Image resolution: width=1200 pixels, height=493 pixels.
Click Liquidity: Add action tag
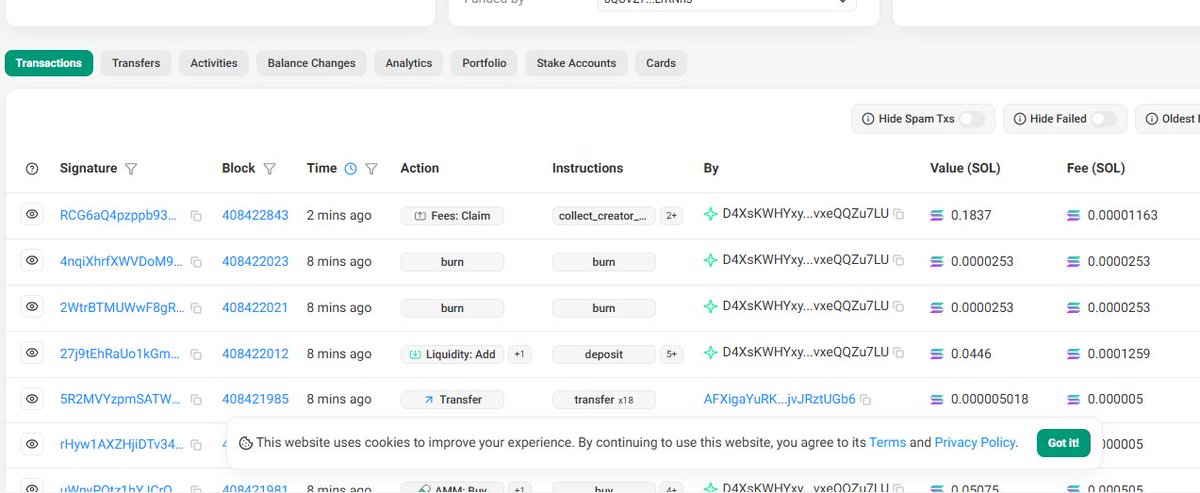pos(452,353)
